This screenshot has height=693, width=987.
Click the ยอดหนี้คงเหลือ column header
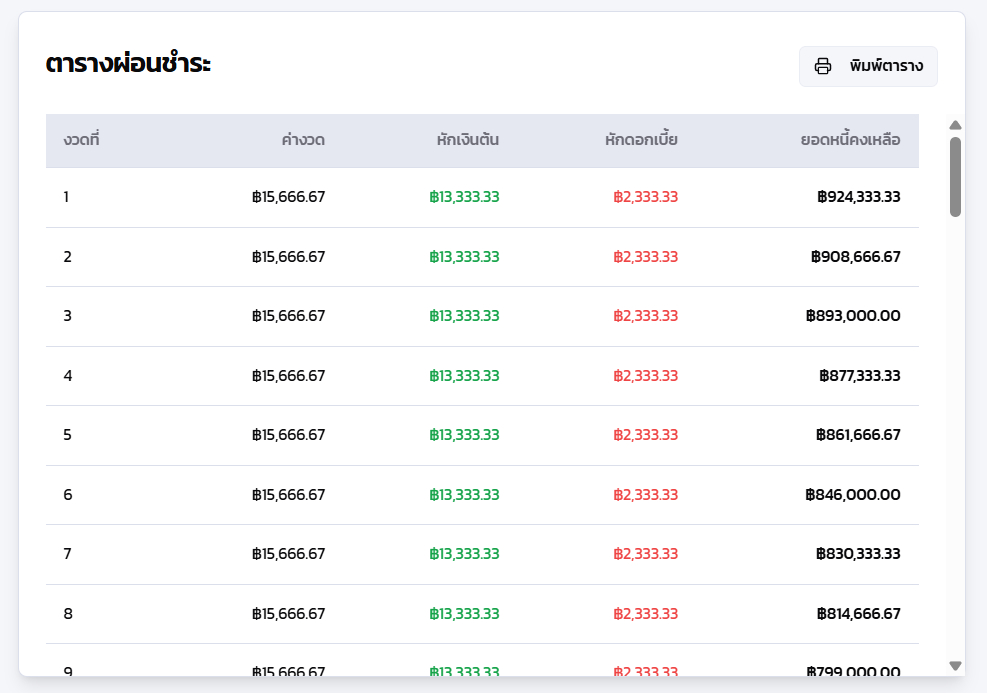pos(850,140)
